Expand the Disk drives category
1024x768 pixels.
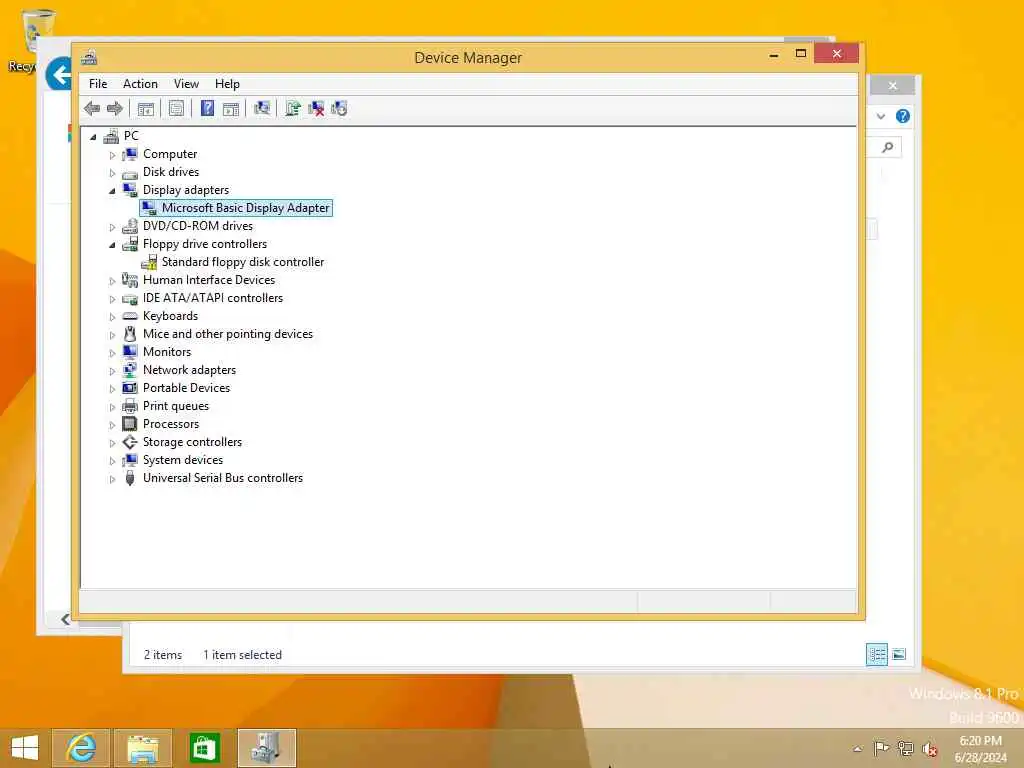point(112,173)
